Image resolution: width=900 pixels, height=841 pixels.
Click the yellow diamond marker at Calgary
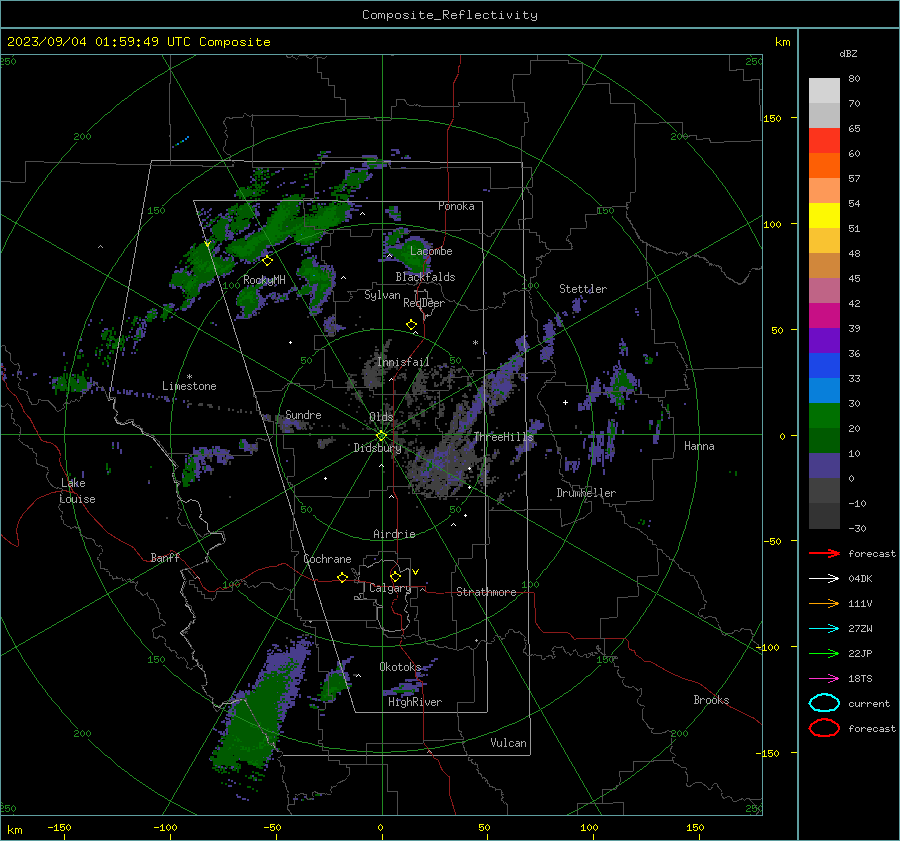pyautogui.click(x=395, y=576)
